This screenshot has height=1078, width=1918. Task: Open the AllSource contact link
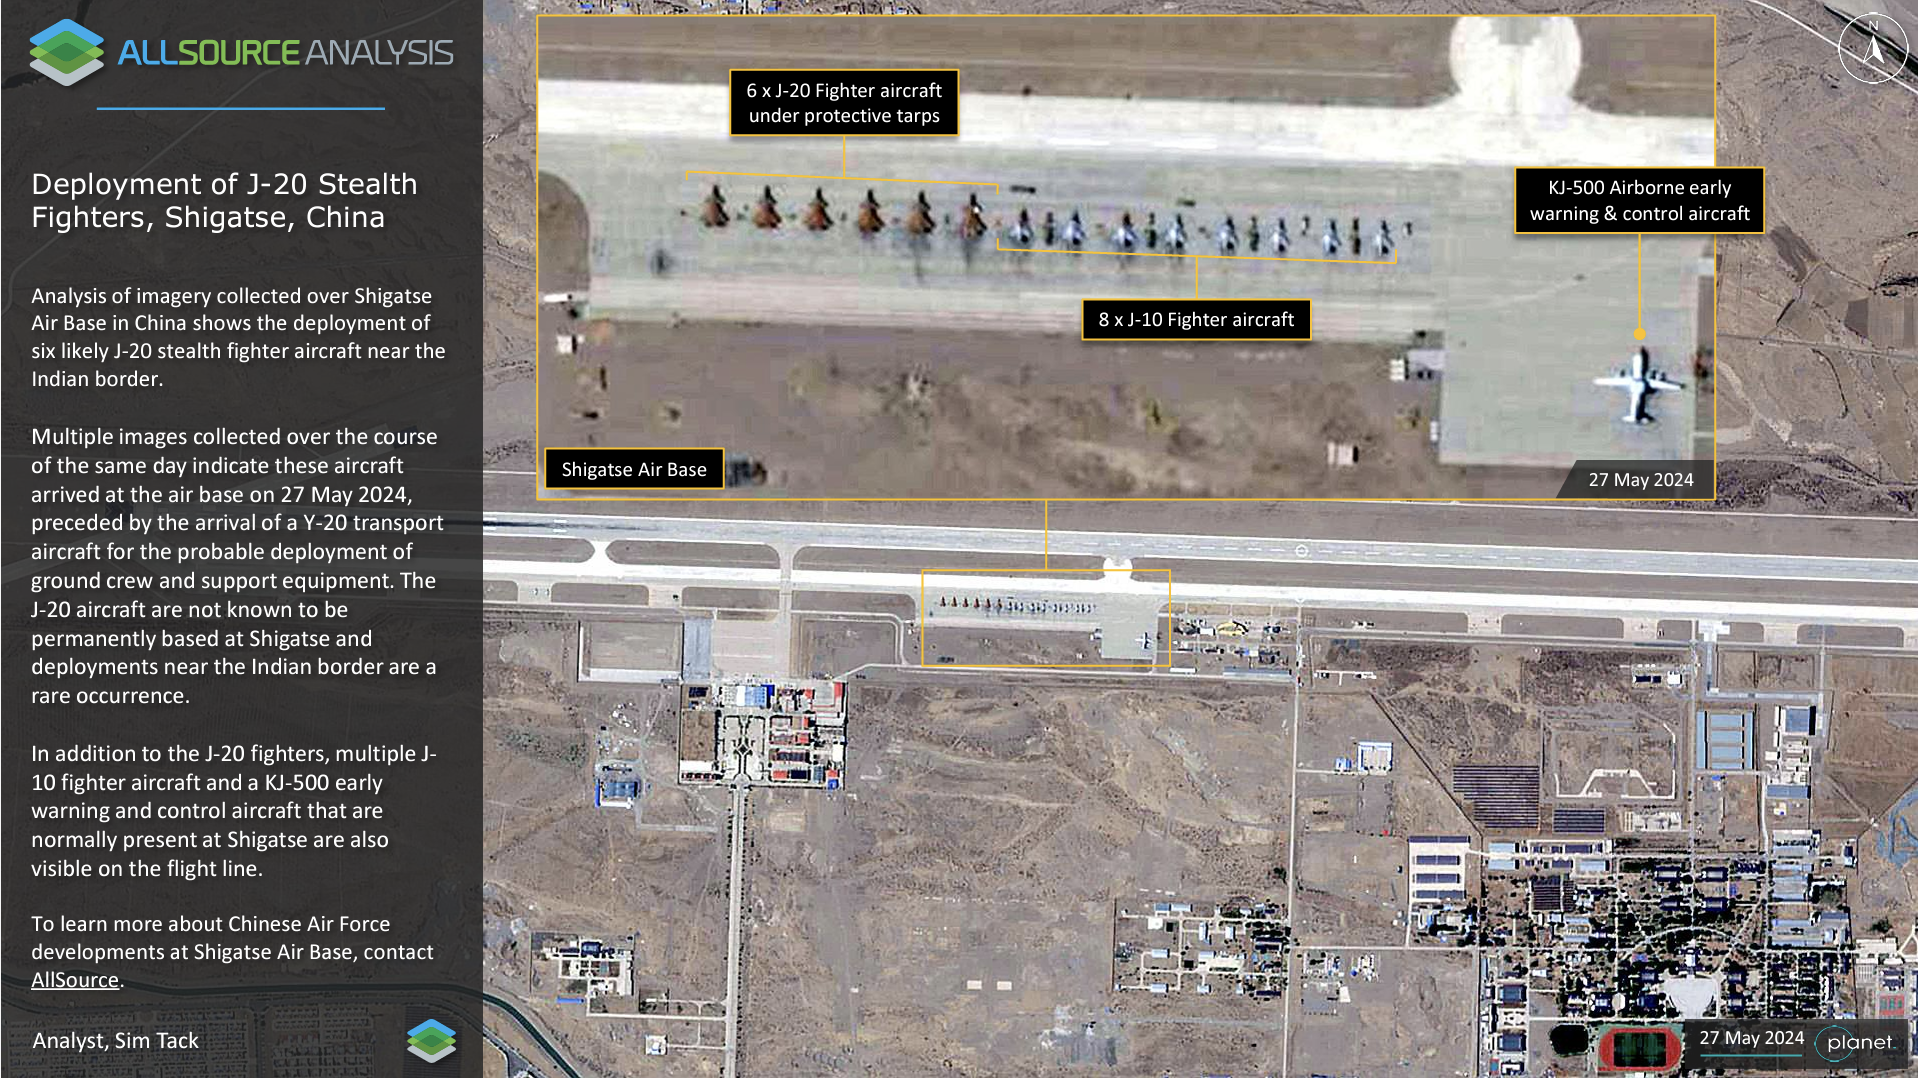(75, 980)
